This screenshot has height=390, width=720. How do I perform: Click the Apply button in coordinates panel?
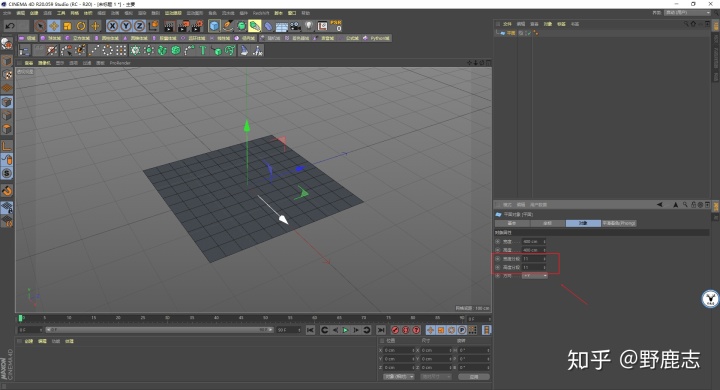(x=474, y=377)
